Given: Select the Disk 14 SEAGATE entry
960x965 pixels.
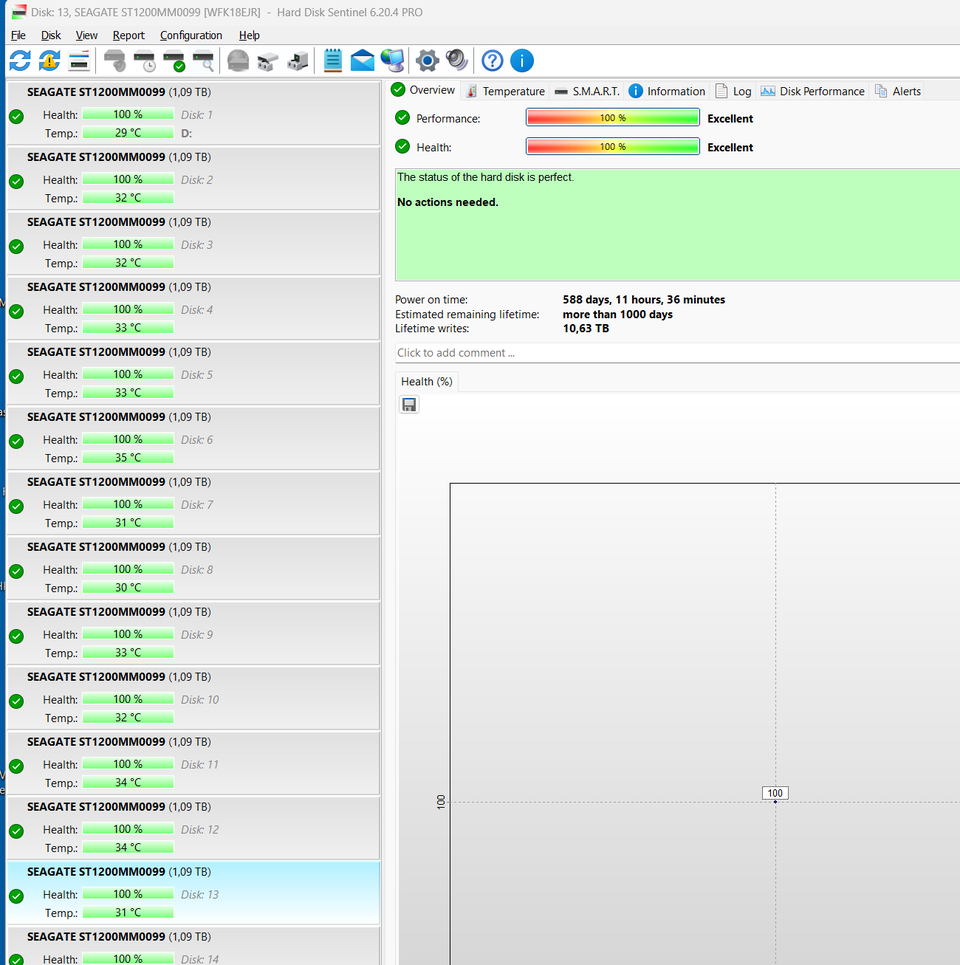Looking at the screenshot, I should (x=193, y=947).
